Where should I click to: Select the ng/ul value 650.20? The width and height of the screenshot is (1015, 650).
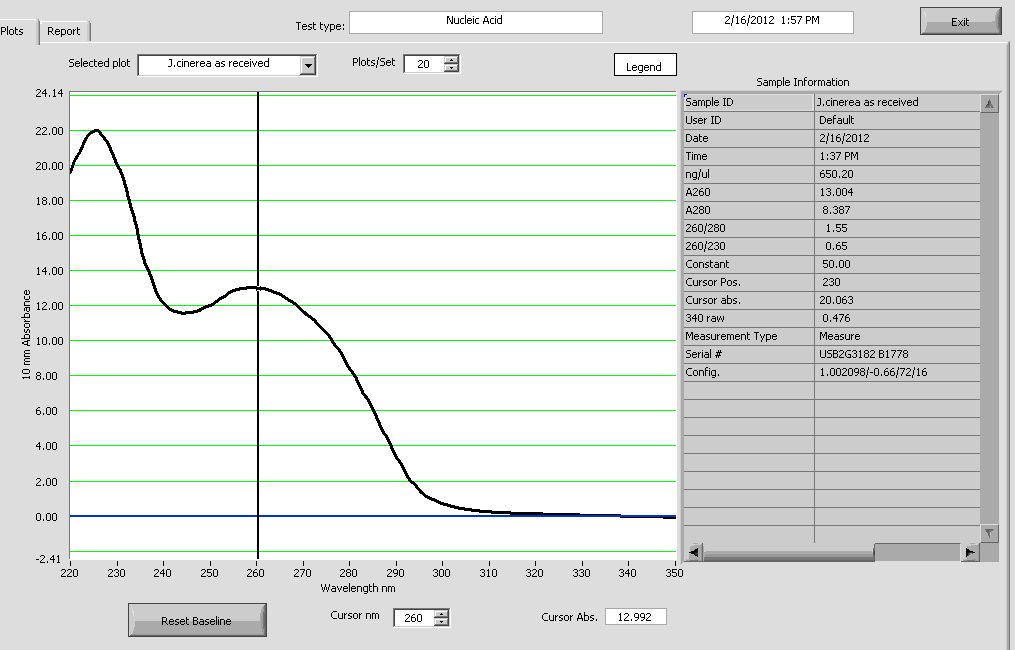click(897, 175)
